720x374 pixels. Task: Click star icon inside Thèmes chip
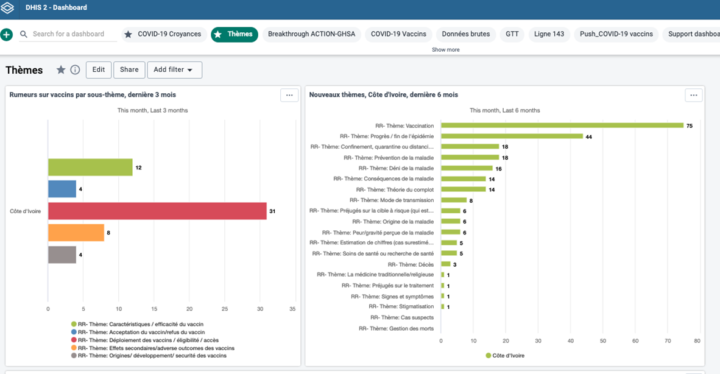218,34
